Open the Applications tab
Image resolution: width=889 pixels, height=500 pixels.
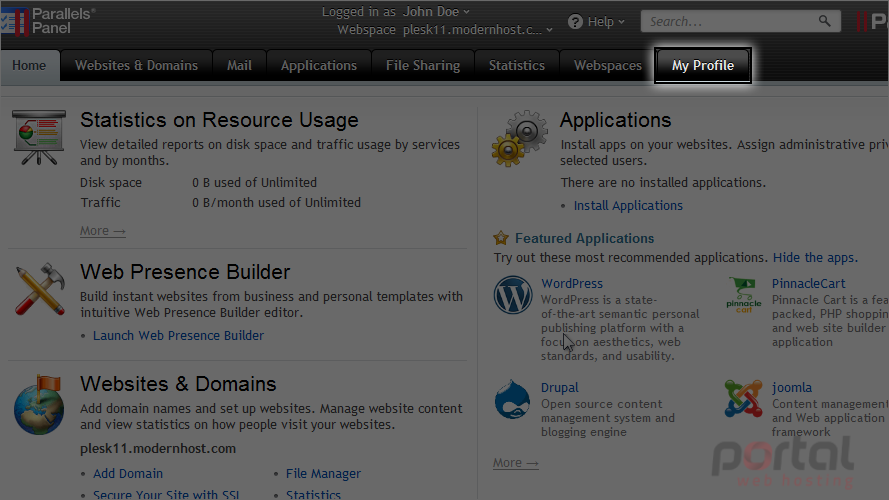[x=319, y=65]
